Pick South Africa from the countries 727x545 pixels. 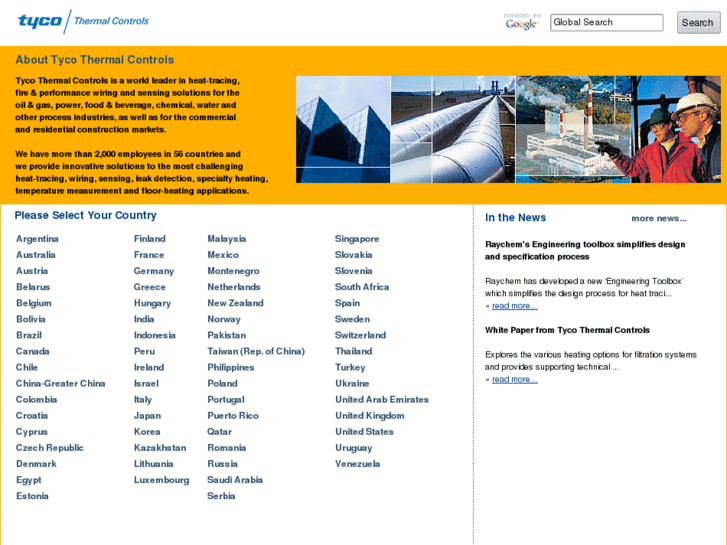(x=362, y=287)
